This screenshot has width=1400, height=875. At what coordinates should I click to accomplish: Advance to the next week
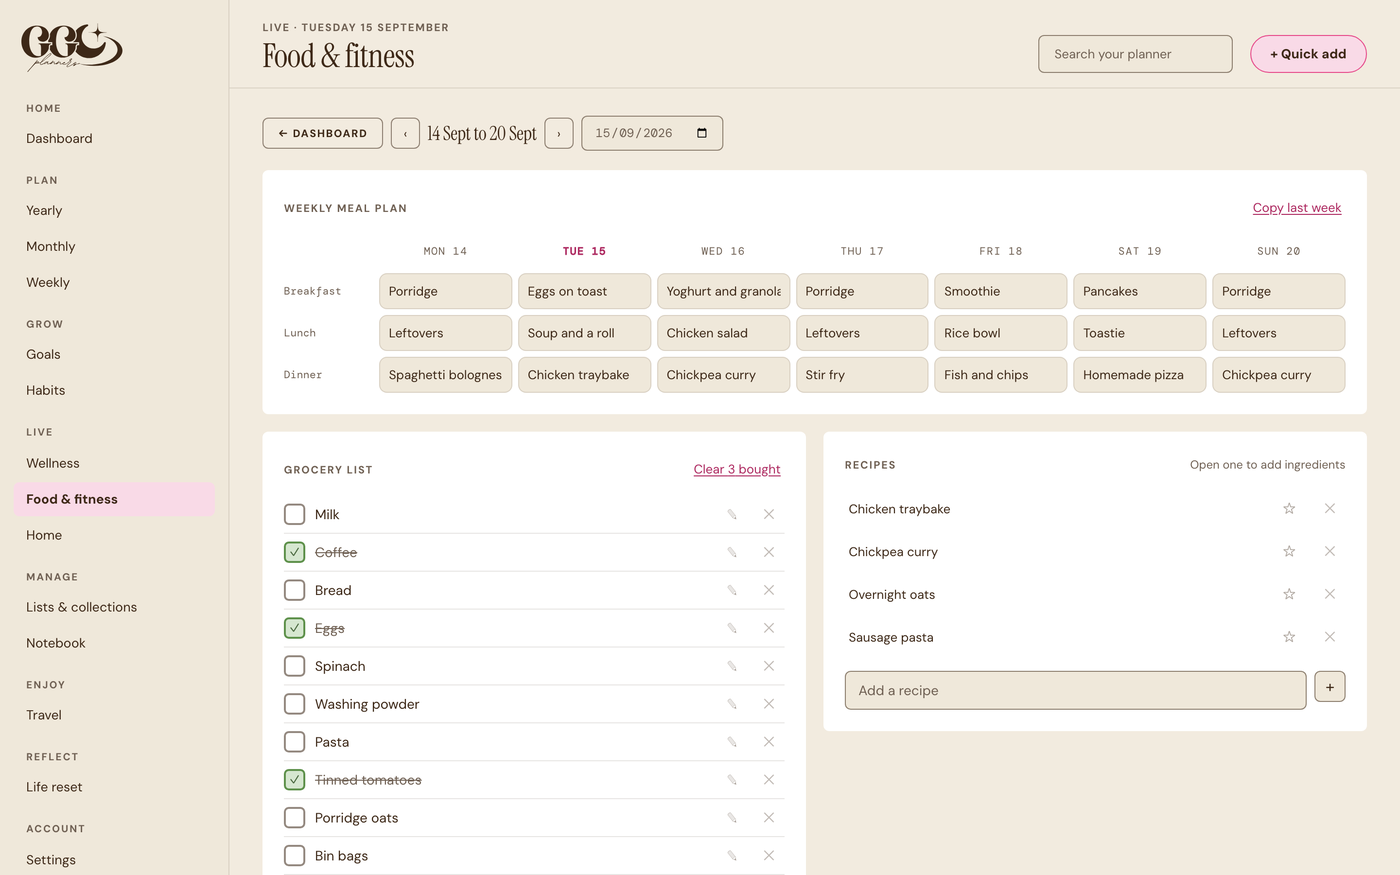click(x=559, y=133)
